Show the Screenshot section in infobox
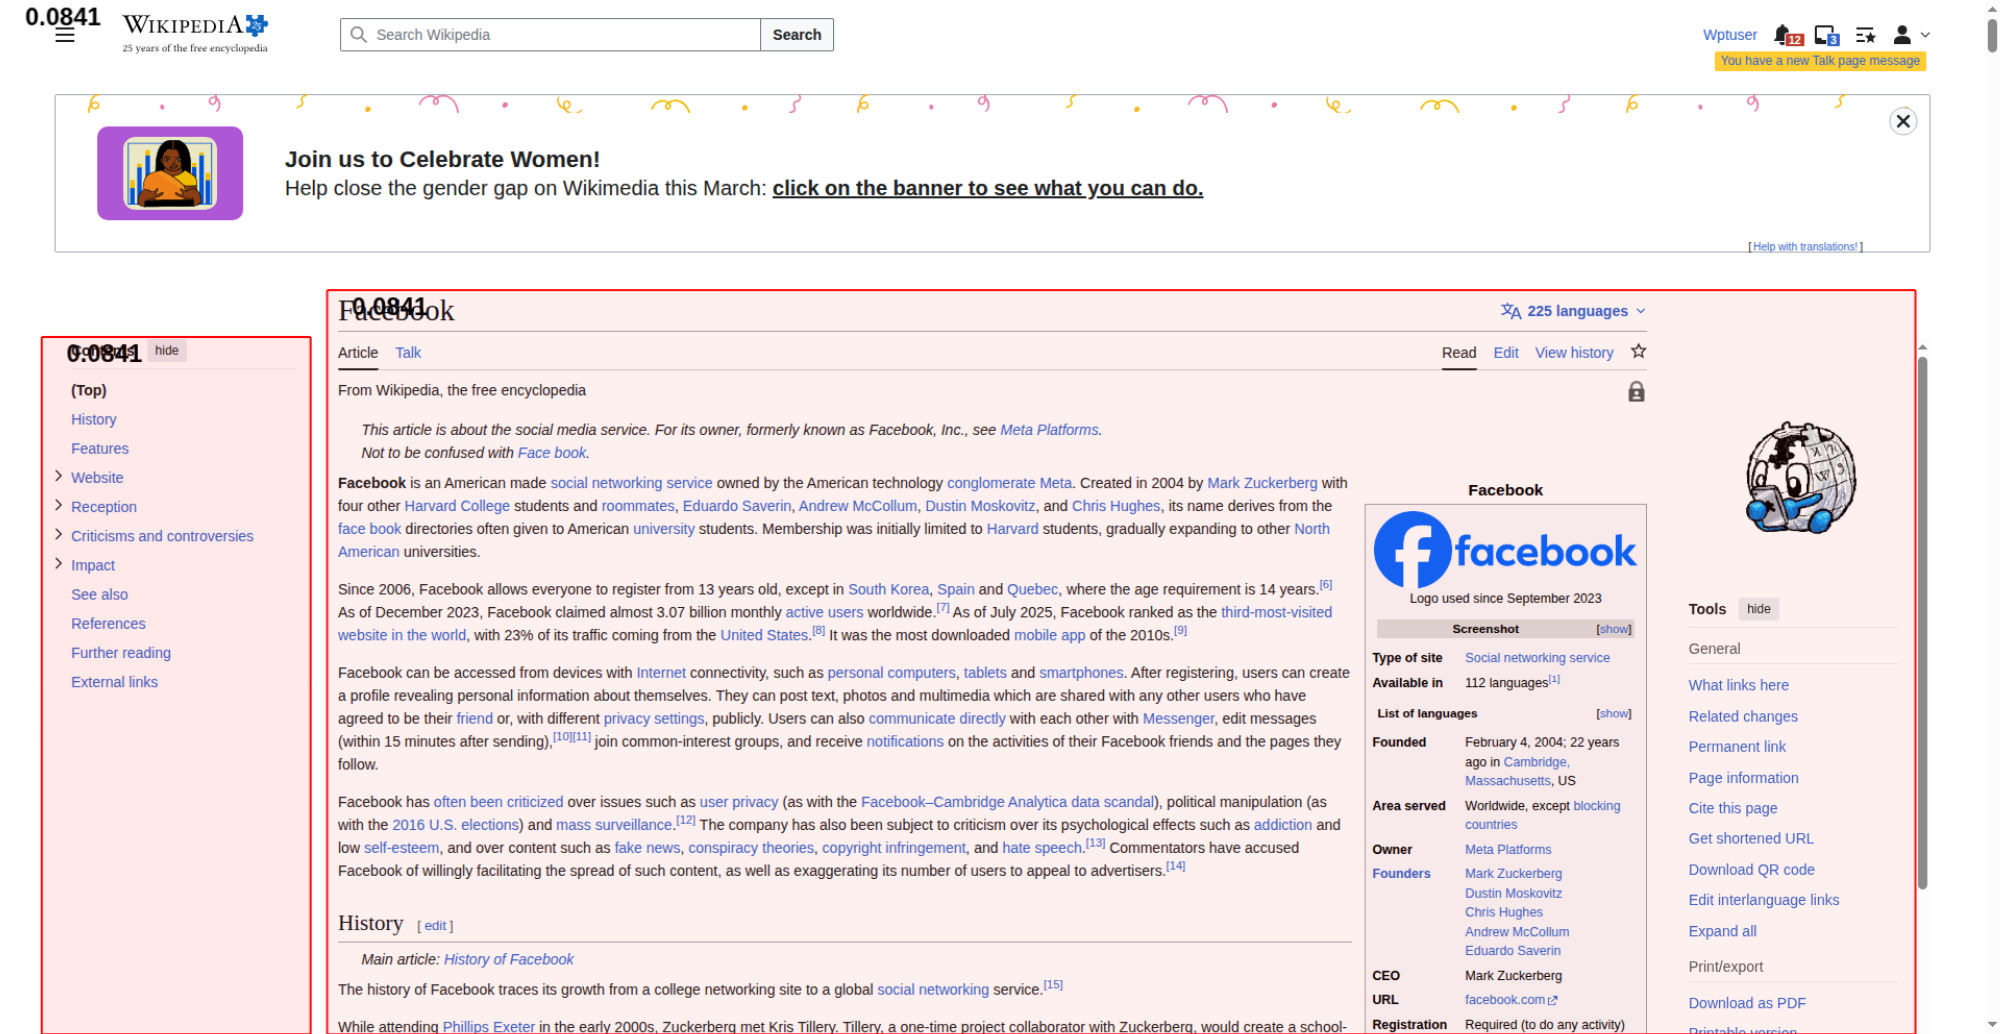The height and width of the screenshot is (1034, 2000). click(1613, 629)
